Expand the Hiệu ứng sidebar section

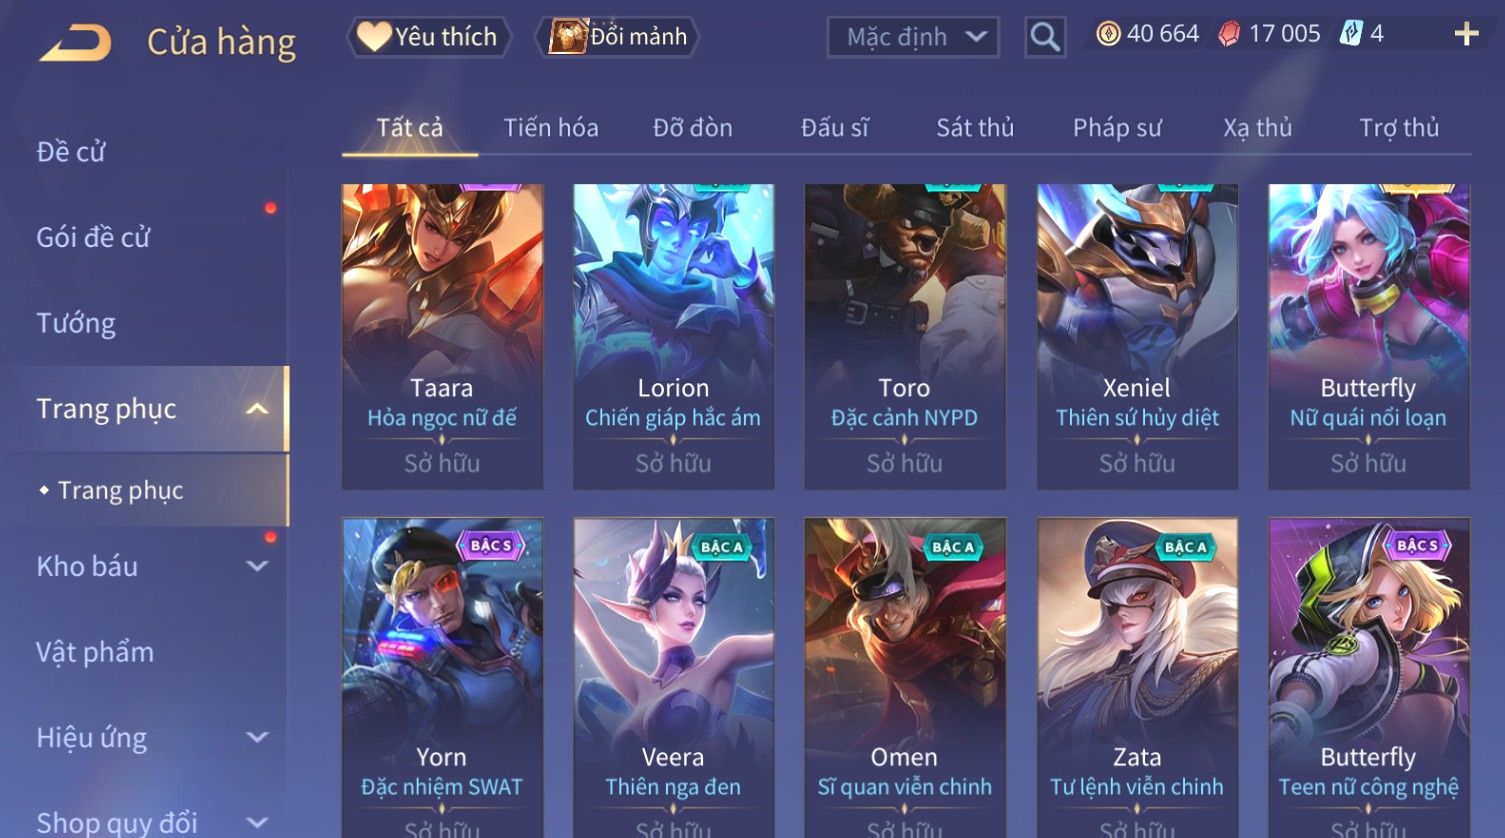pyautogui.click(x=257, y=737)
